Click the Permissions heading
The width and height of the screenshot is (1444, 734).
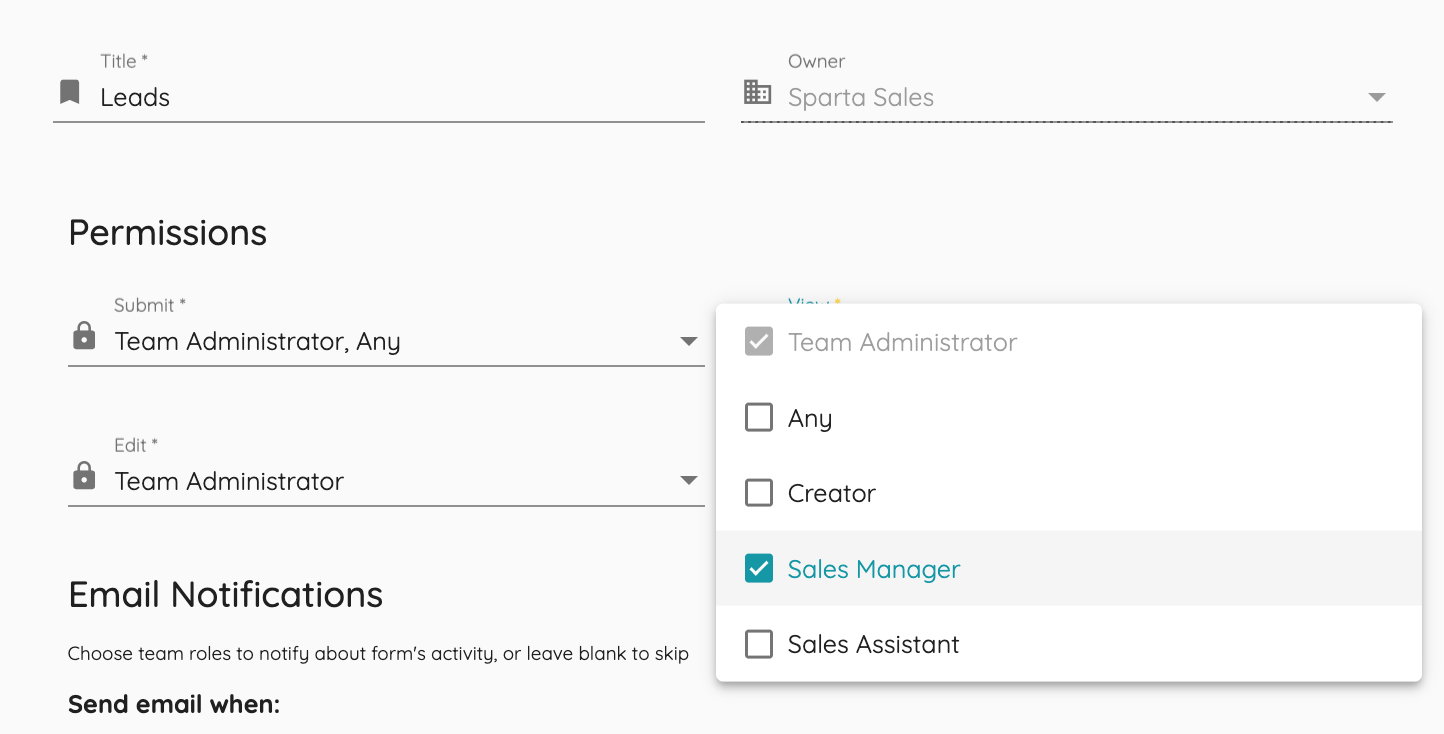pyautogui.click(x=168, y=233)
